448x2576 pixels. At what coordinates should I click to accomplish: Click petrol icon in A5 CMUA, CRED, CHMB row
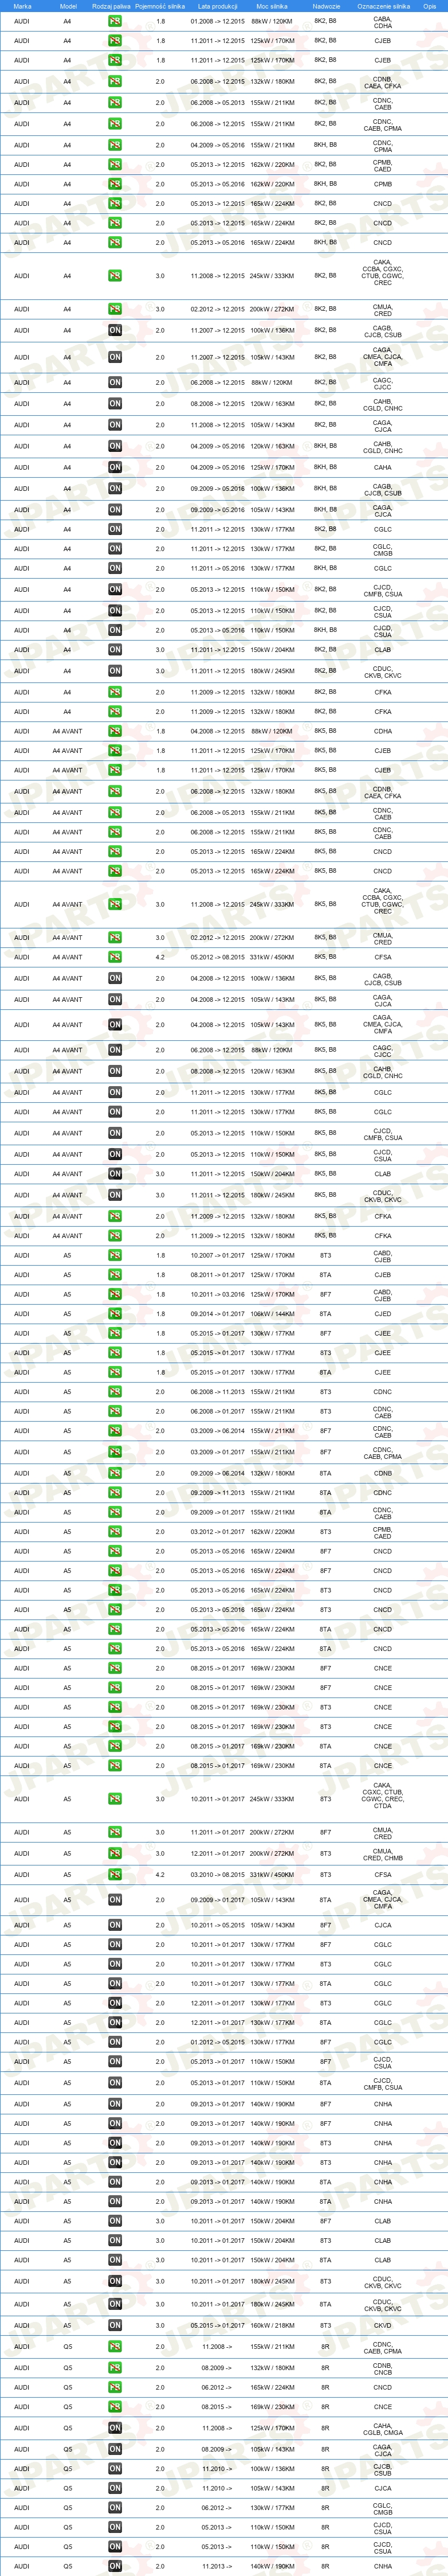(x=115, y=1853)
